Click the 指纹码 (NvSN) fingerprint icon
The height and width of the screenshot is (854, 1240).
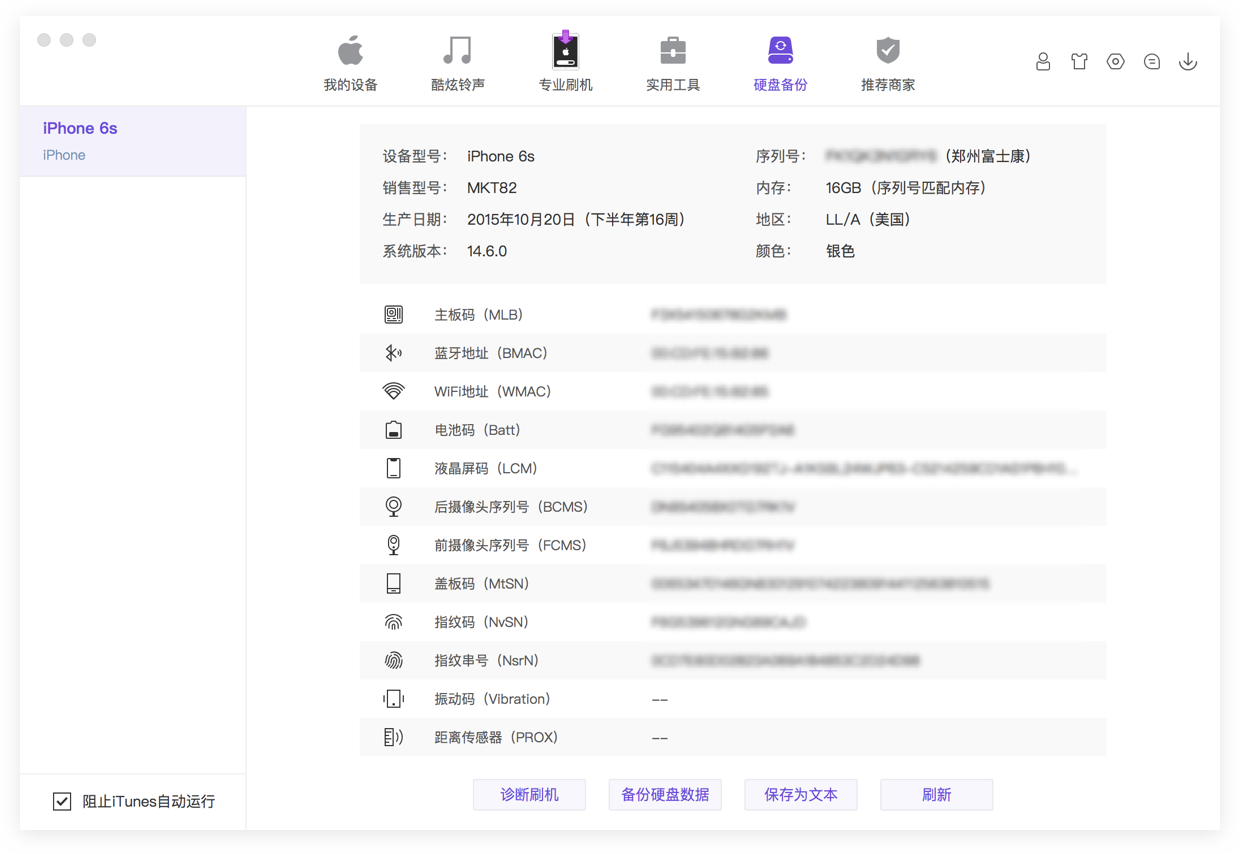point(394,622)
